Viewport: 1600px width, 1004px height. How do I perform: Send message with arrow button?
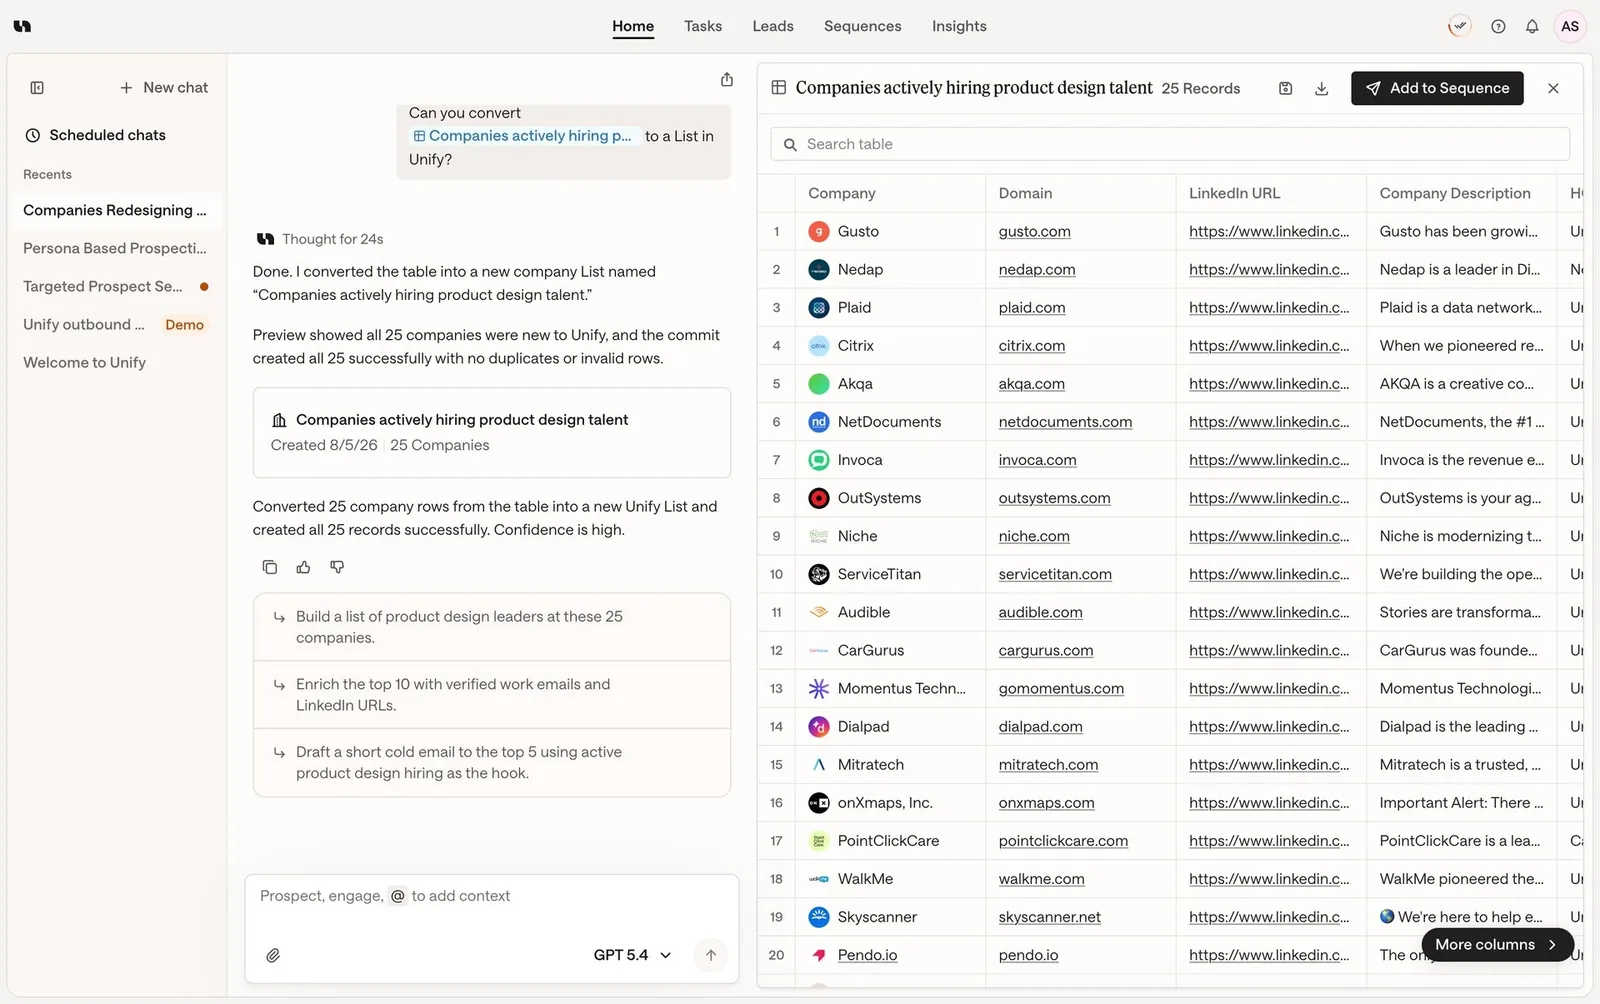click(711, 955)
